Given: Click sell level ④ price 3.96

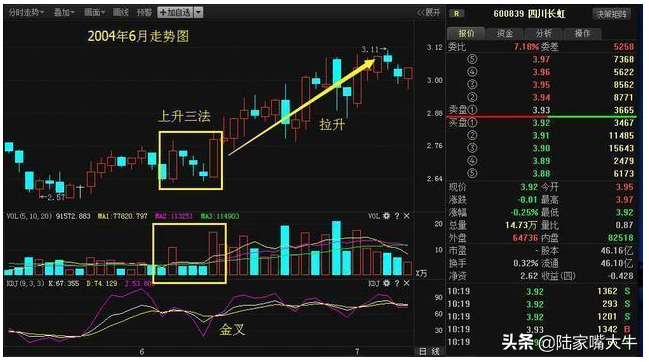Looking at the screenshot, I should click(541, 72).
